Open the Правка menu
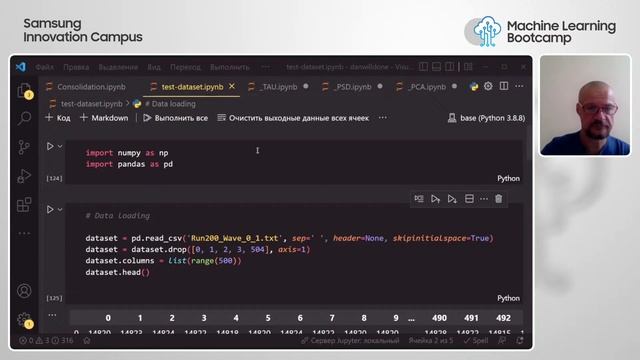 76,67
